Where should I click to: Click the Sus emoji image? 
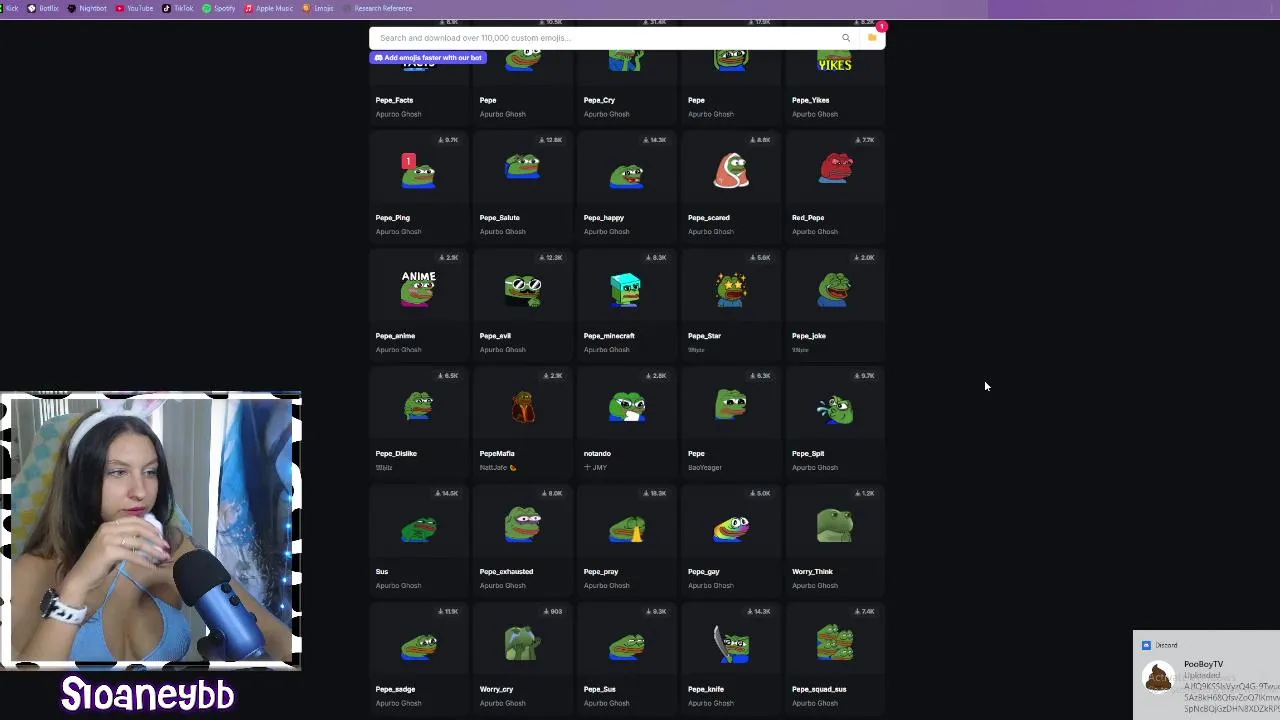click(418, 527)
